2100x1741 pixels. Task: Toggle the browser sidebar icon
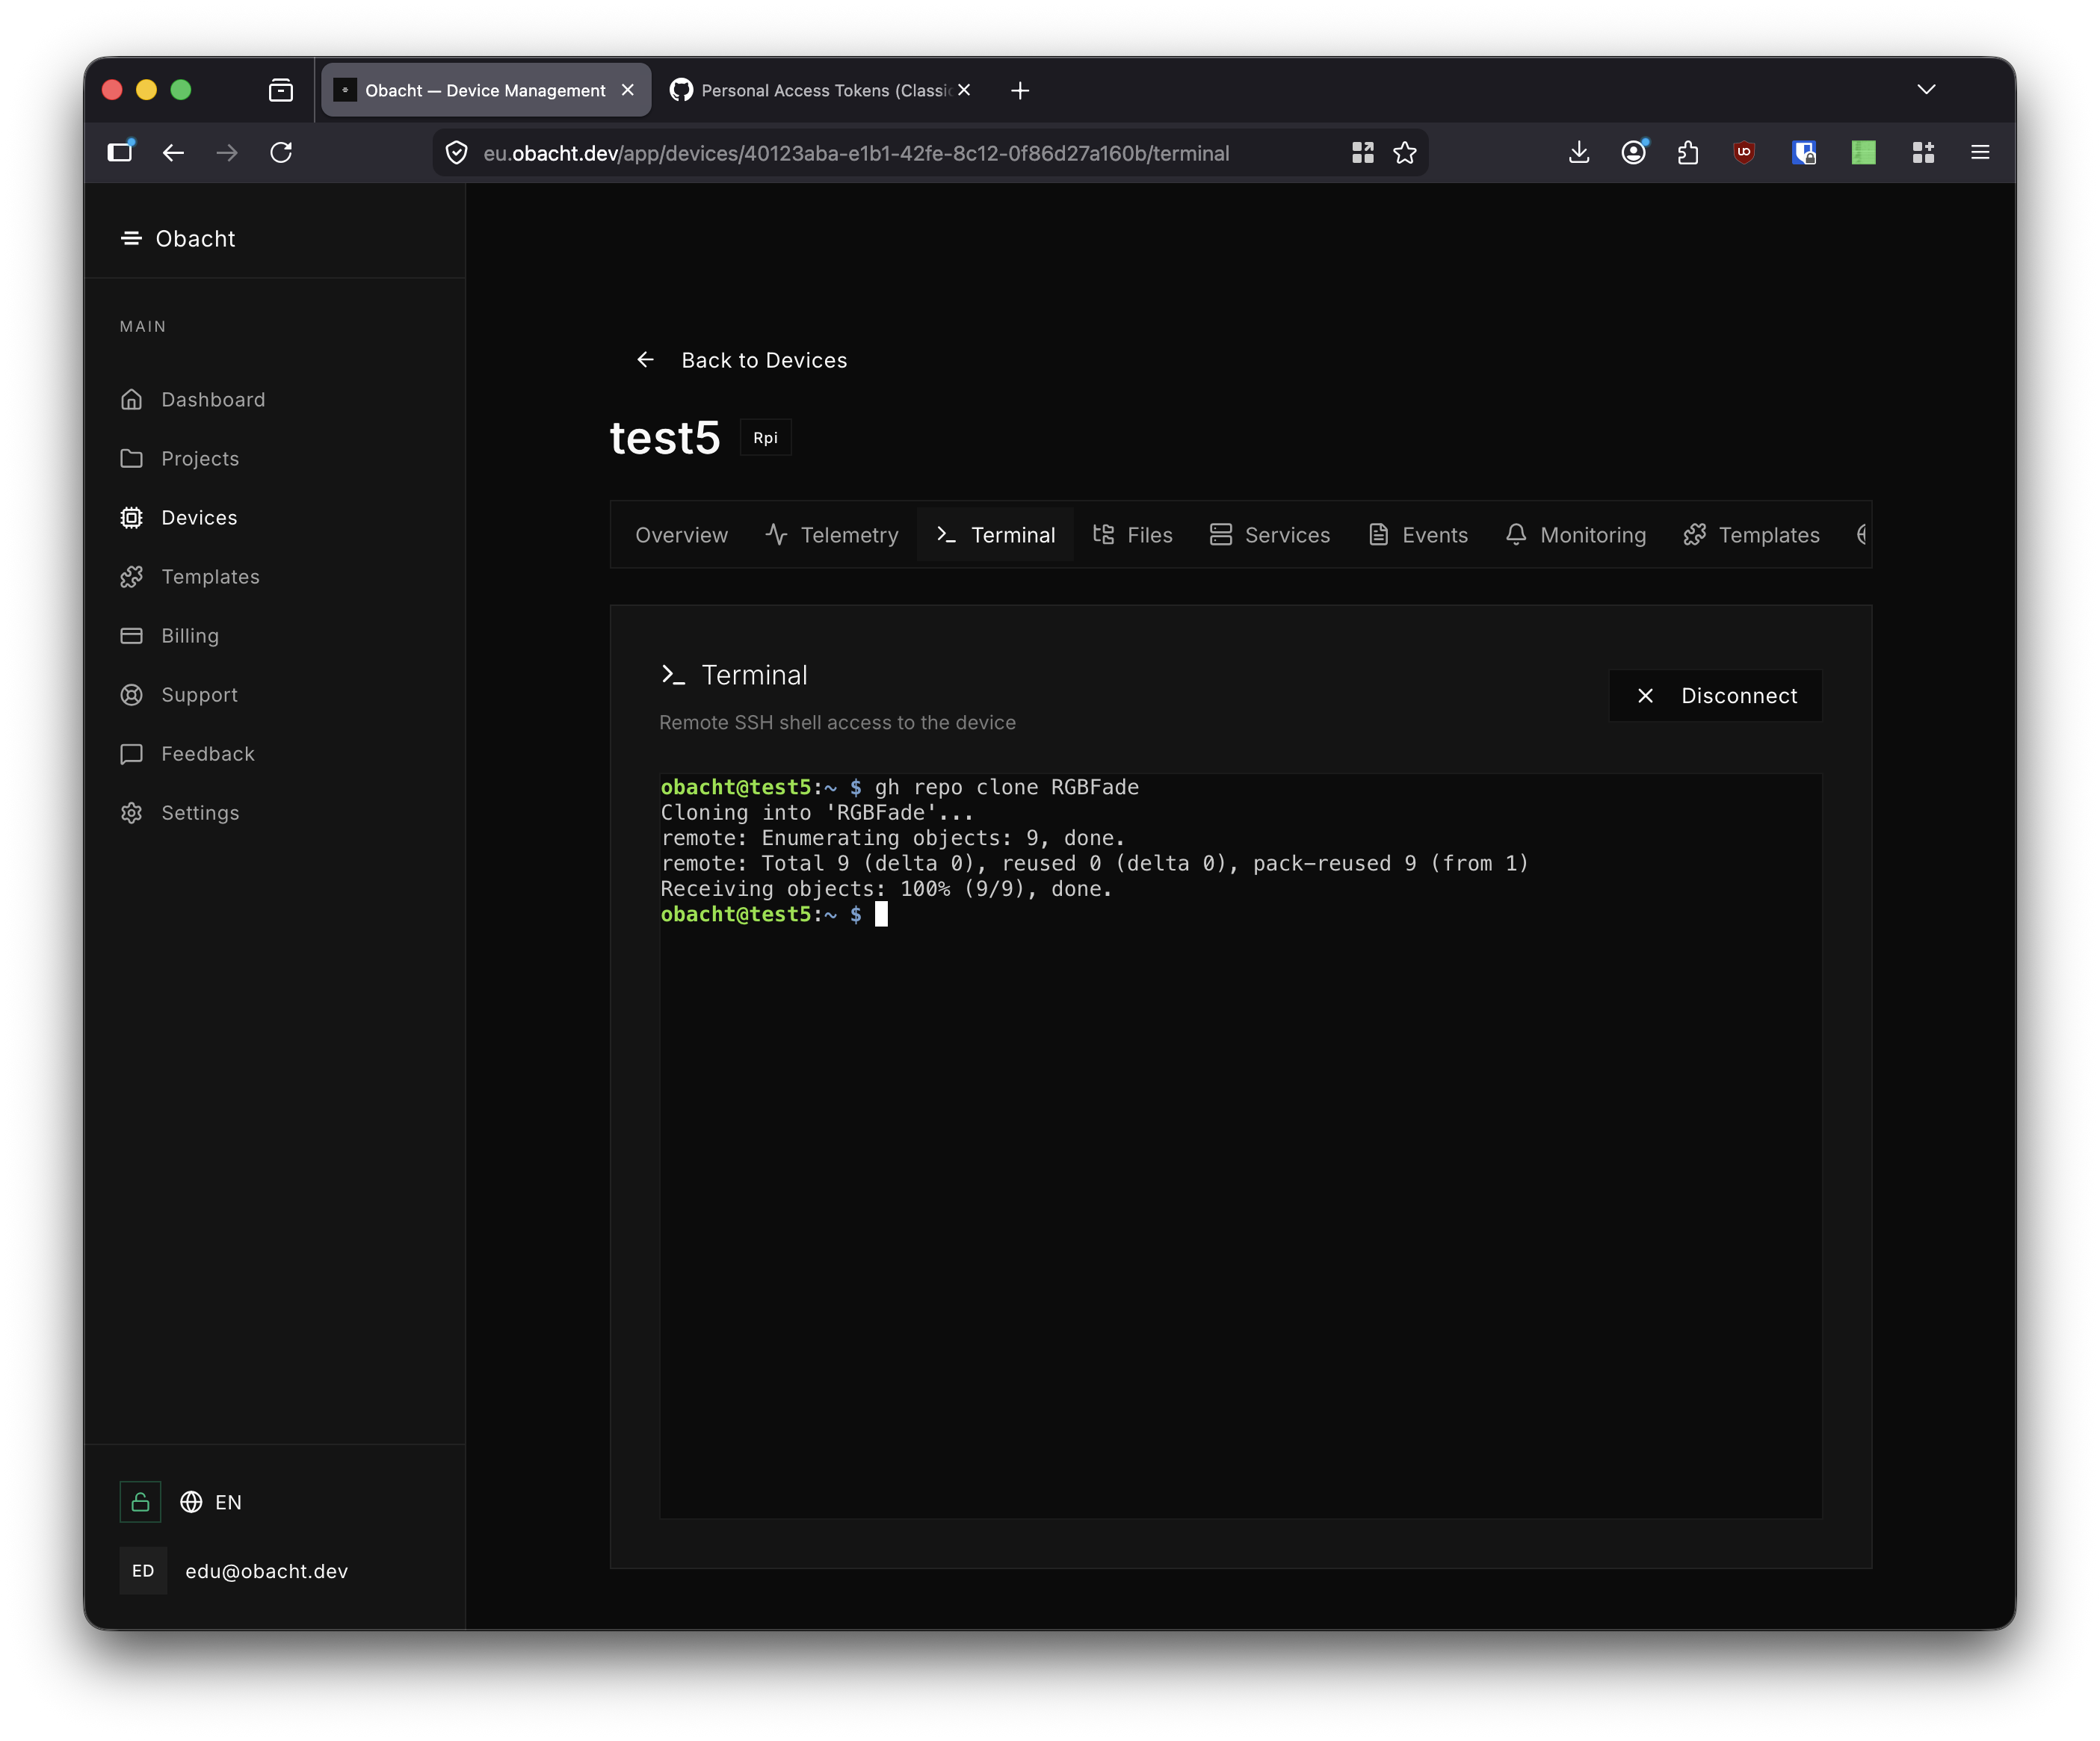coord(120,152)
